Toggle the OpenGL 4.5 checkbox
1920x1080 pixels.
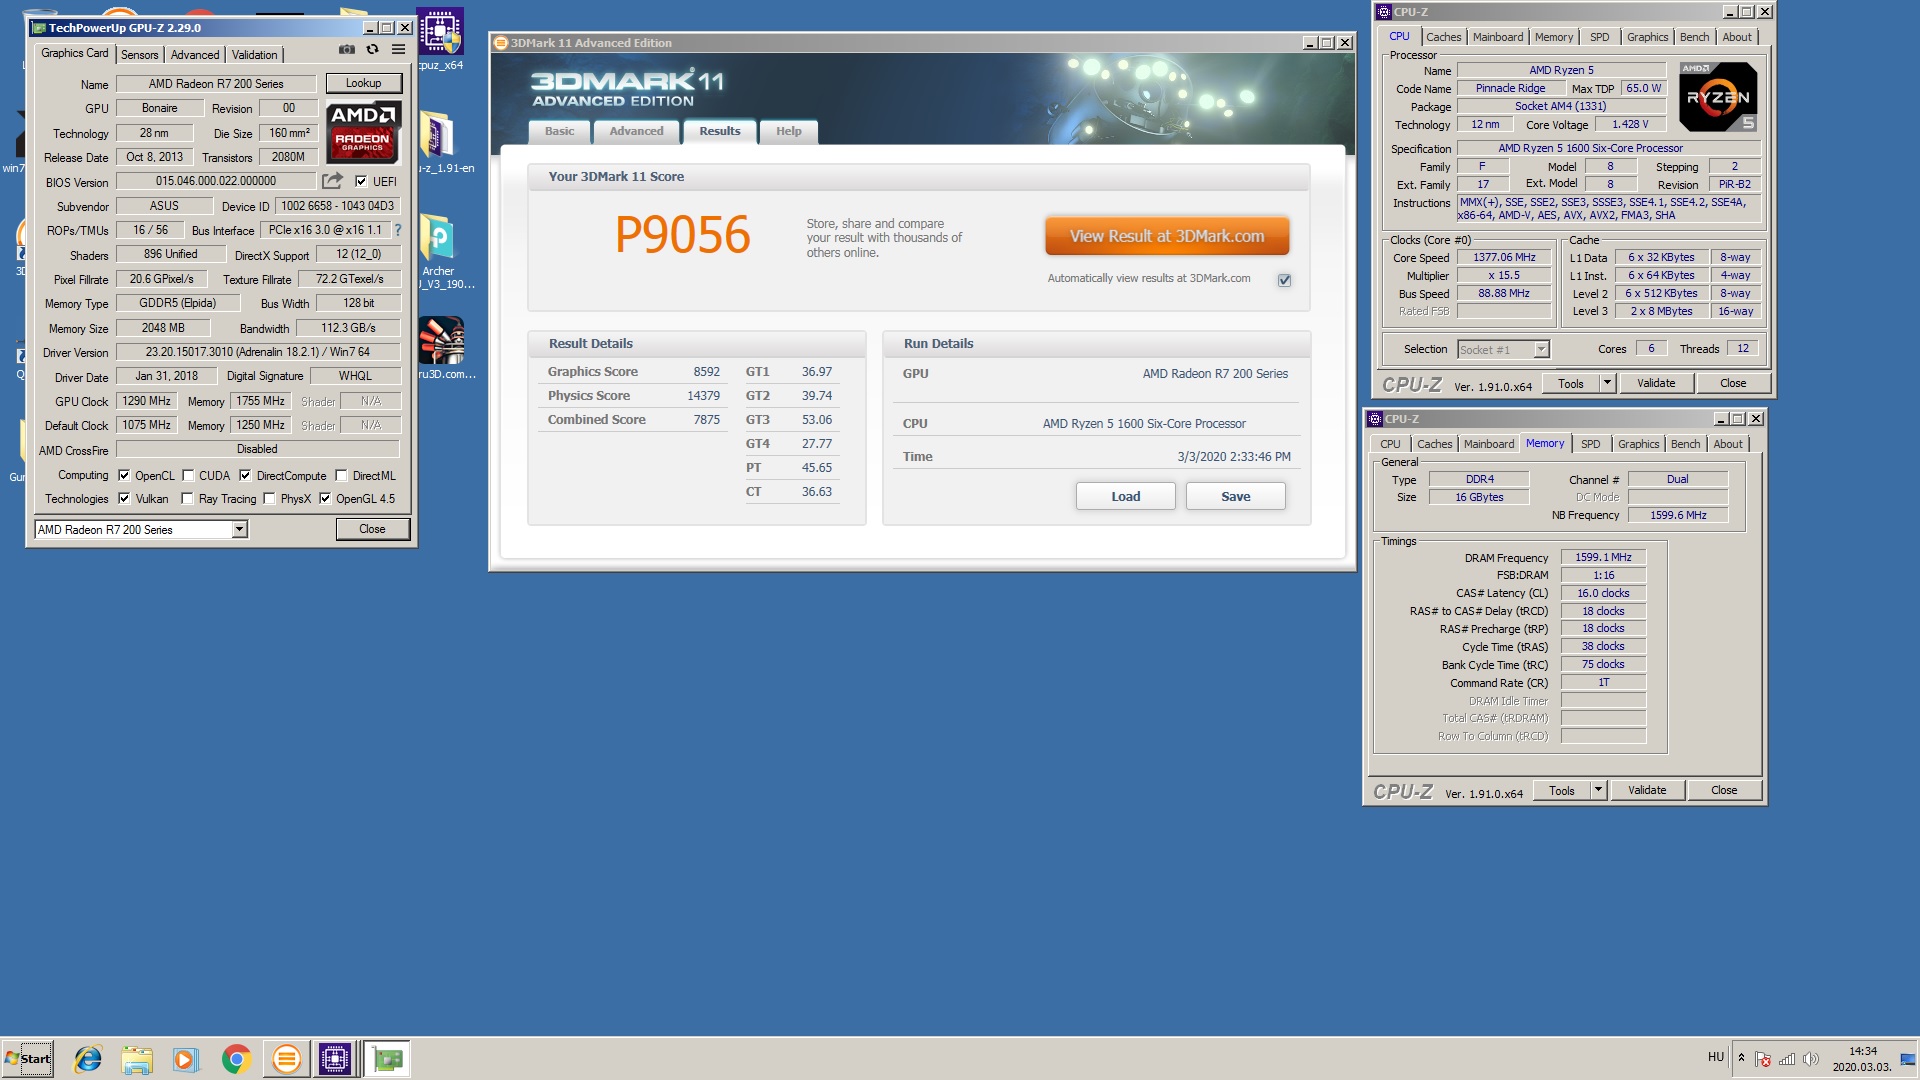325,498
